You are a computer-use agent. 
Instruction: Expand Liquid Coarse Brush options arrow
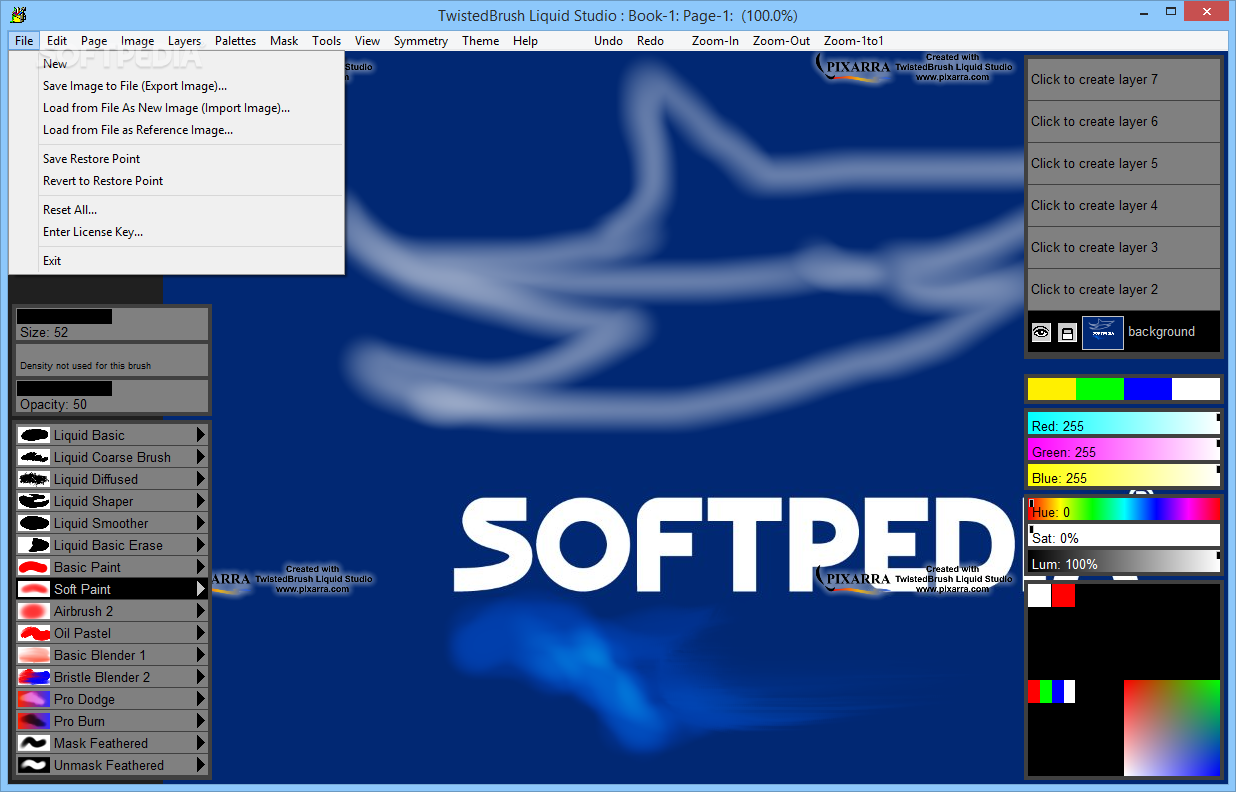[201, 457]
